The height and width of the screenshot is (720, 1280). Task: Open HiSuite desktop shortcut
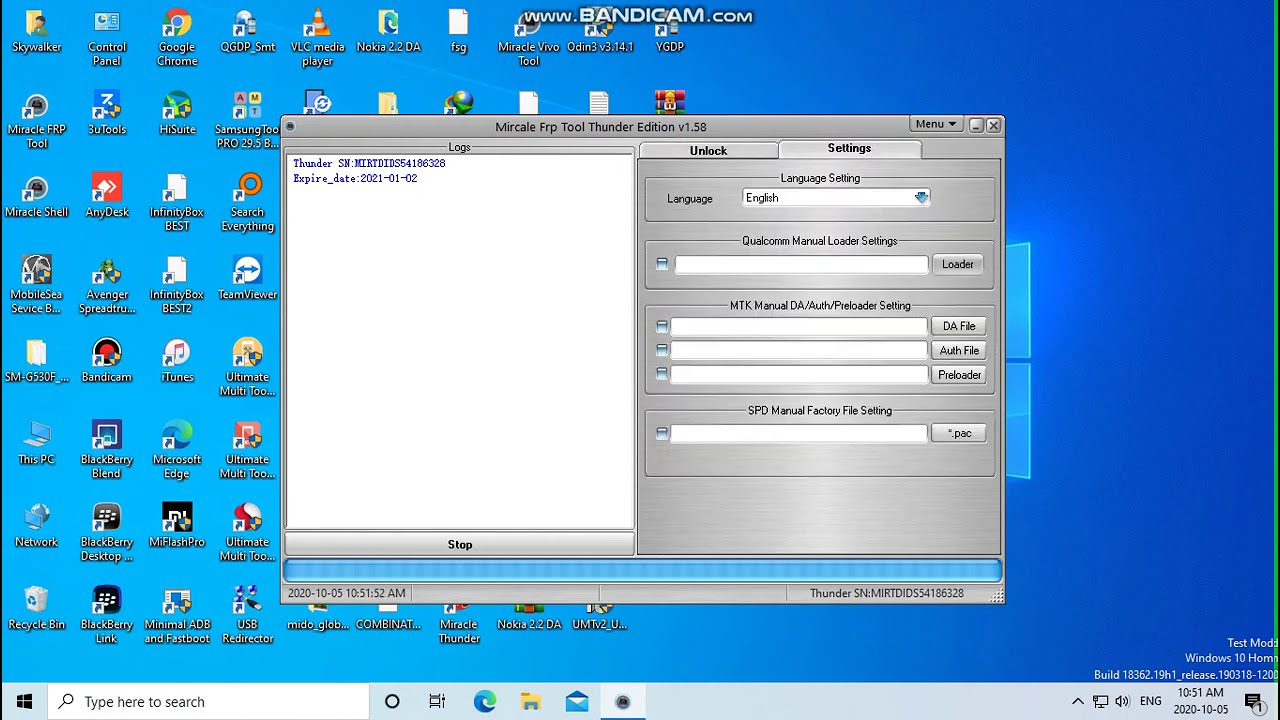tap(177, 114)
